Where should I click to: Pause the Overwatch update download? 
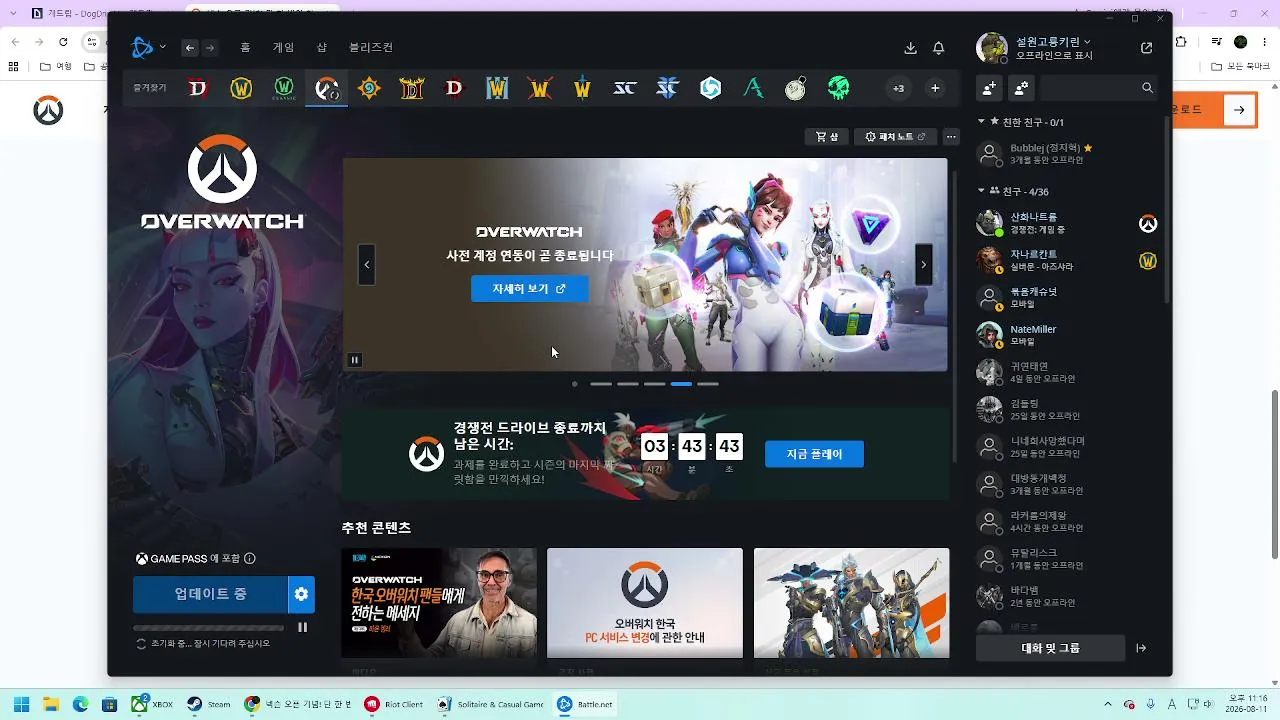tap(302, 628)
